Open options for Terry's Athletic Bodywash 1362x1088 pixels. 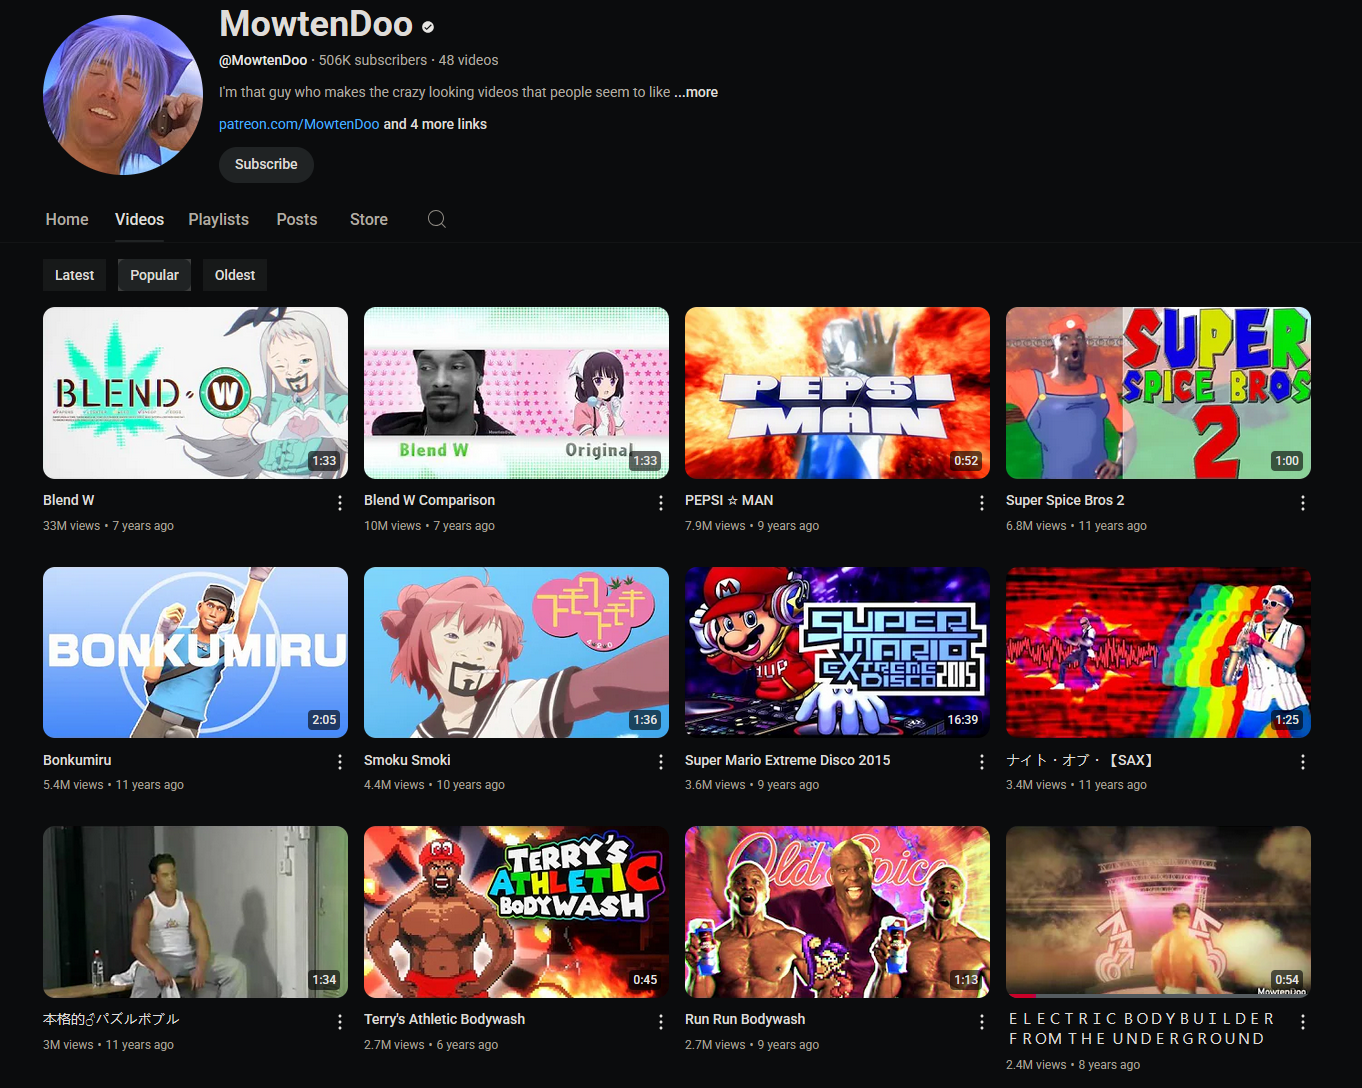coord(661,1022)
